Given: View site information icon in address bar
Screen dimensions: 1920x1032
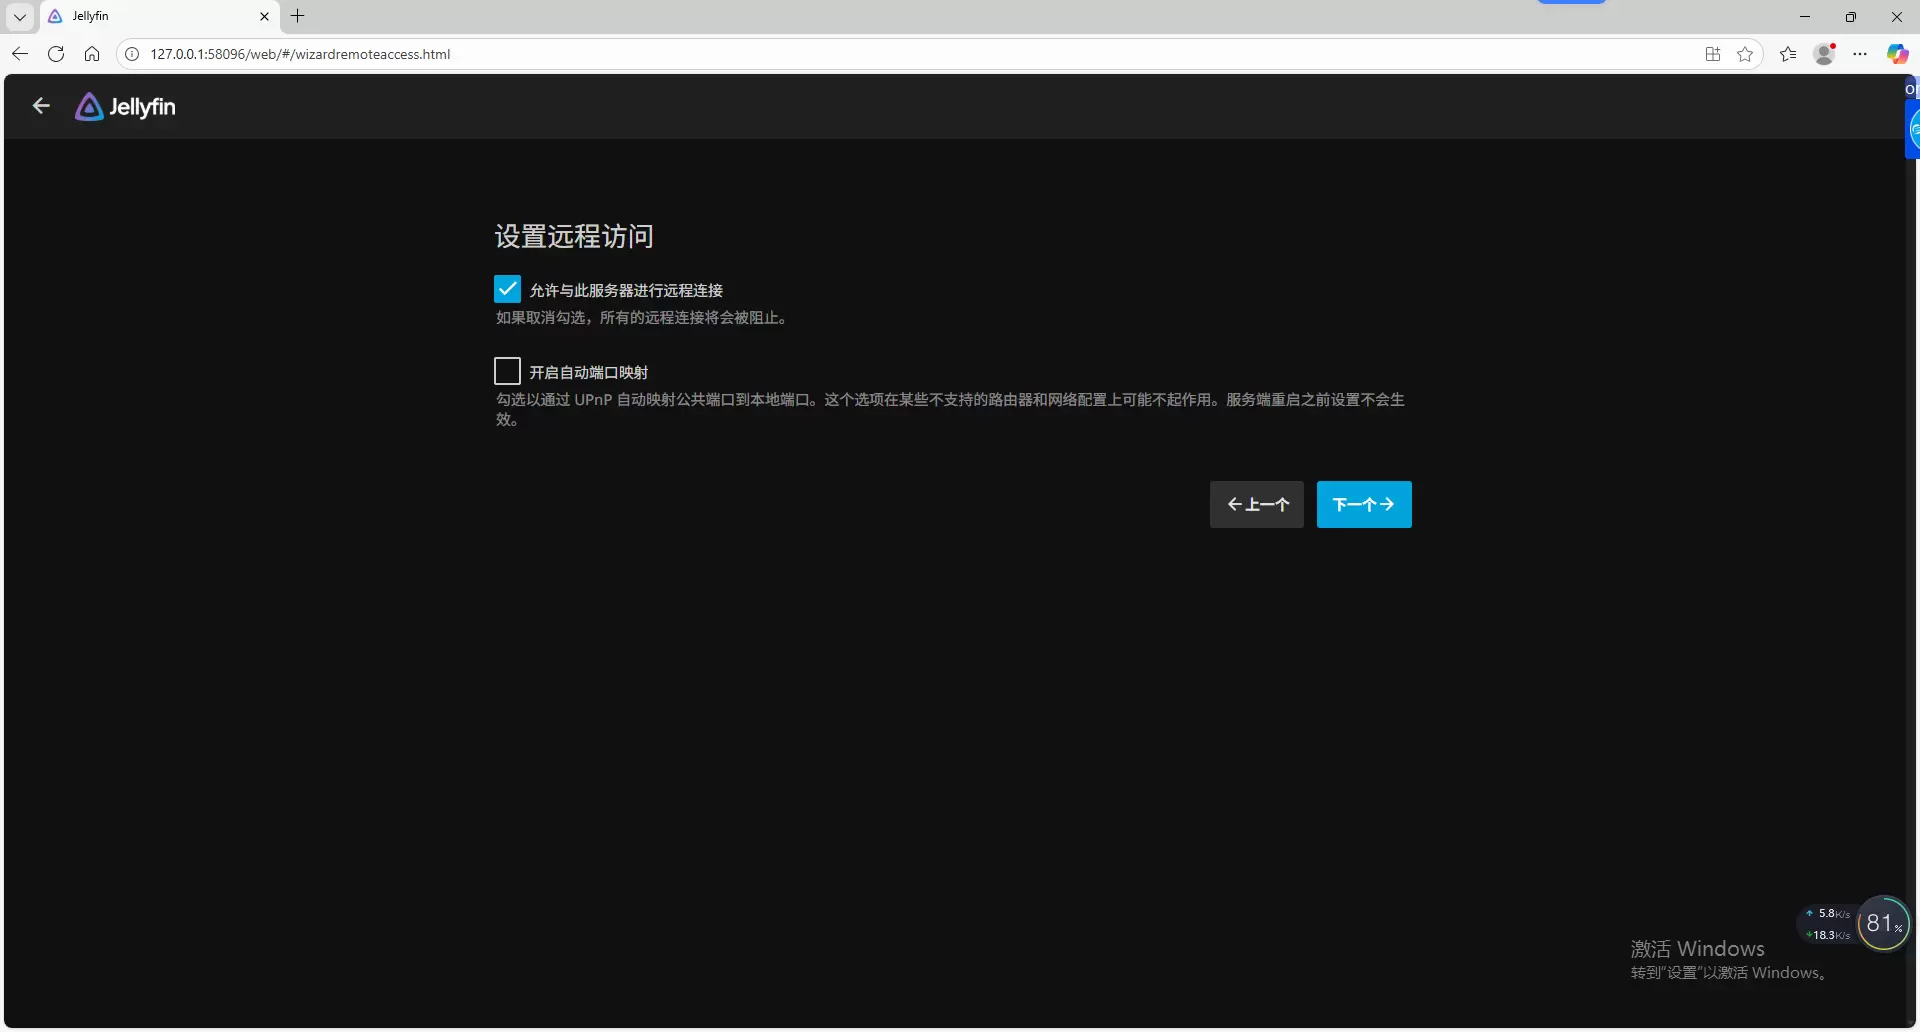Looking at the screenshot, I should [x=132, y=54].
